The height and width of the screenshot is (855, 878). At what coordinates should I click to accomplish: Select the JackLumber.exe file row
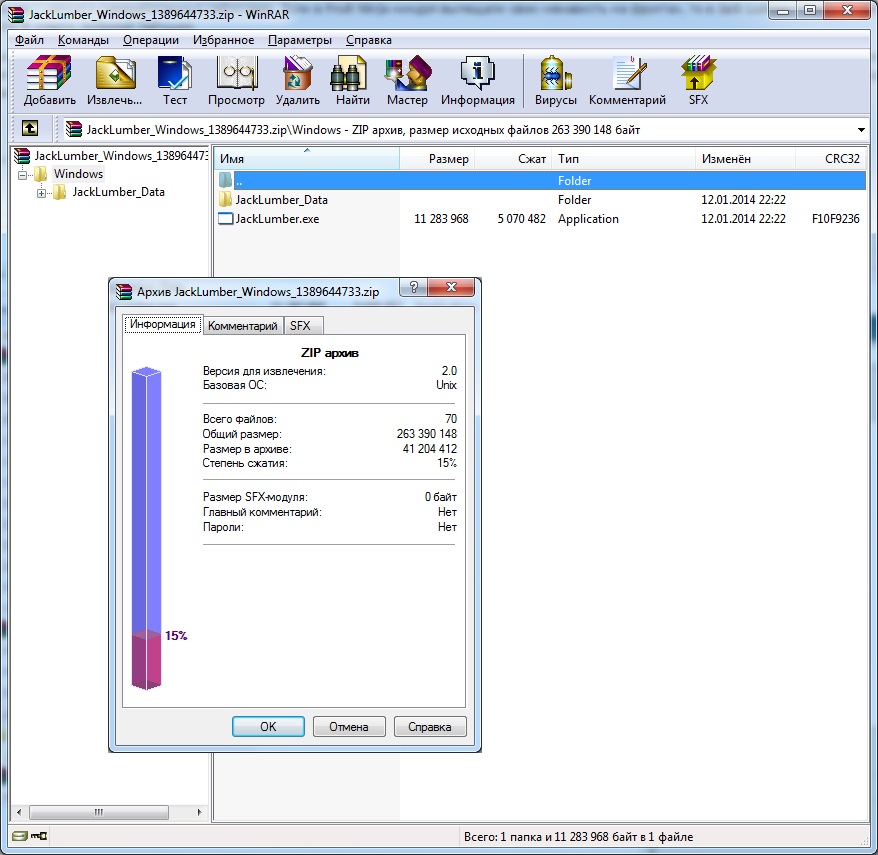(x=540, y=219)
